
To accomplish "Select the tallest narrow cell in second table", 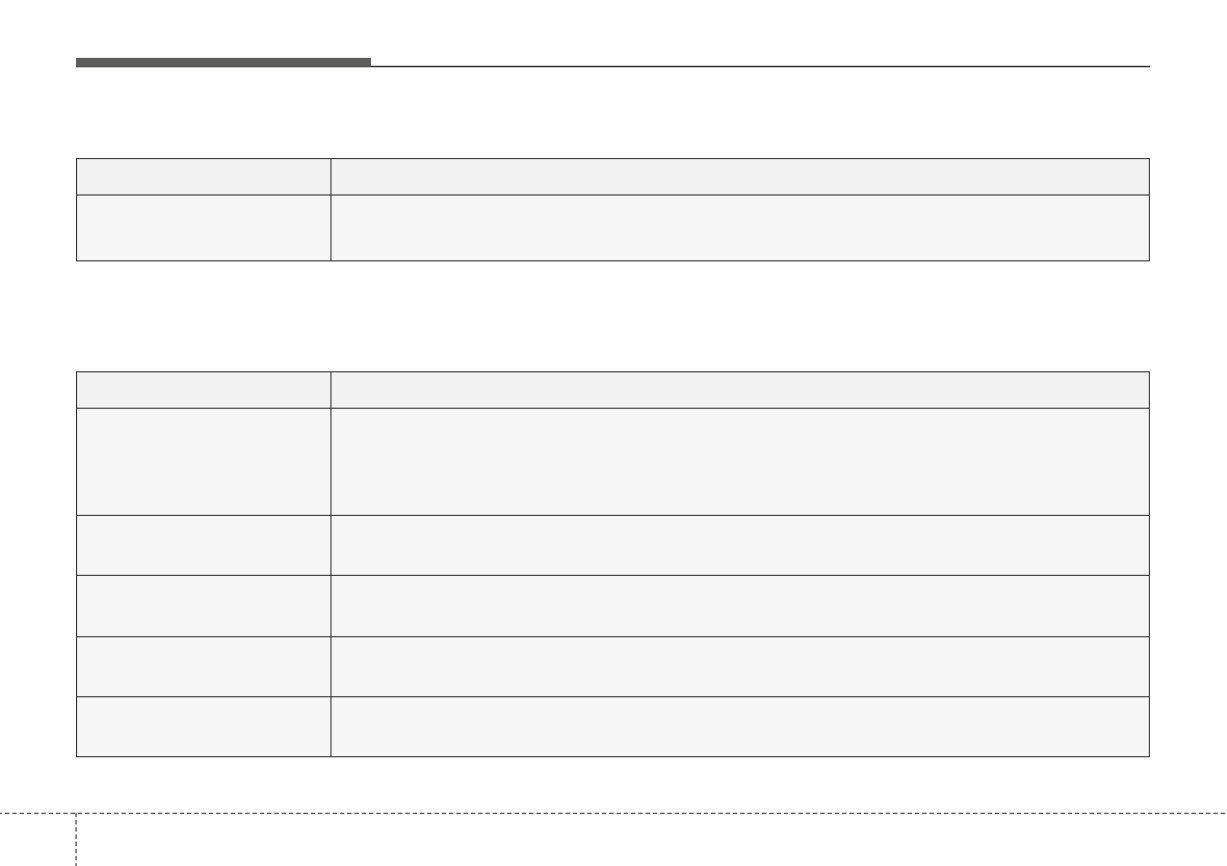I will click(203, 461).
